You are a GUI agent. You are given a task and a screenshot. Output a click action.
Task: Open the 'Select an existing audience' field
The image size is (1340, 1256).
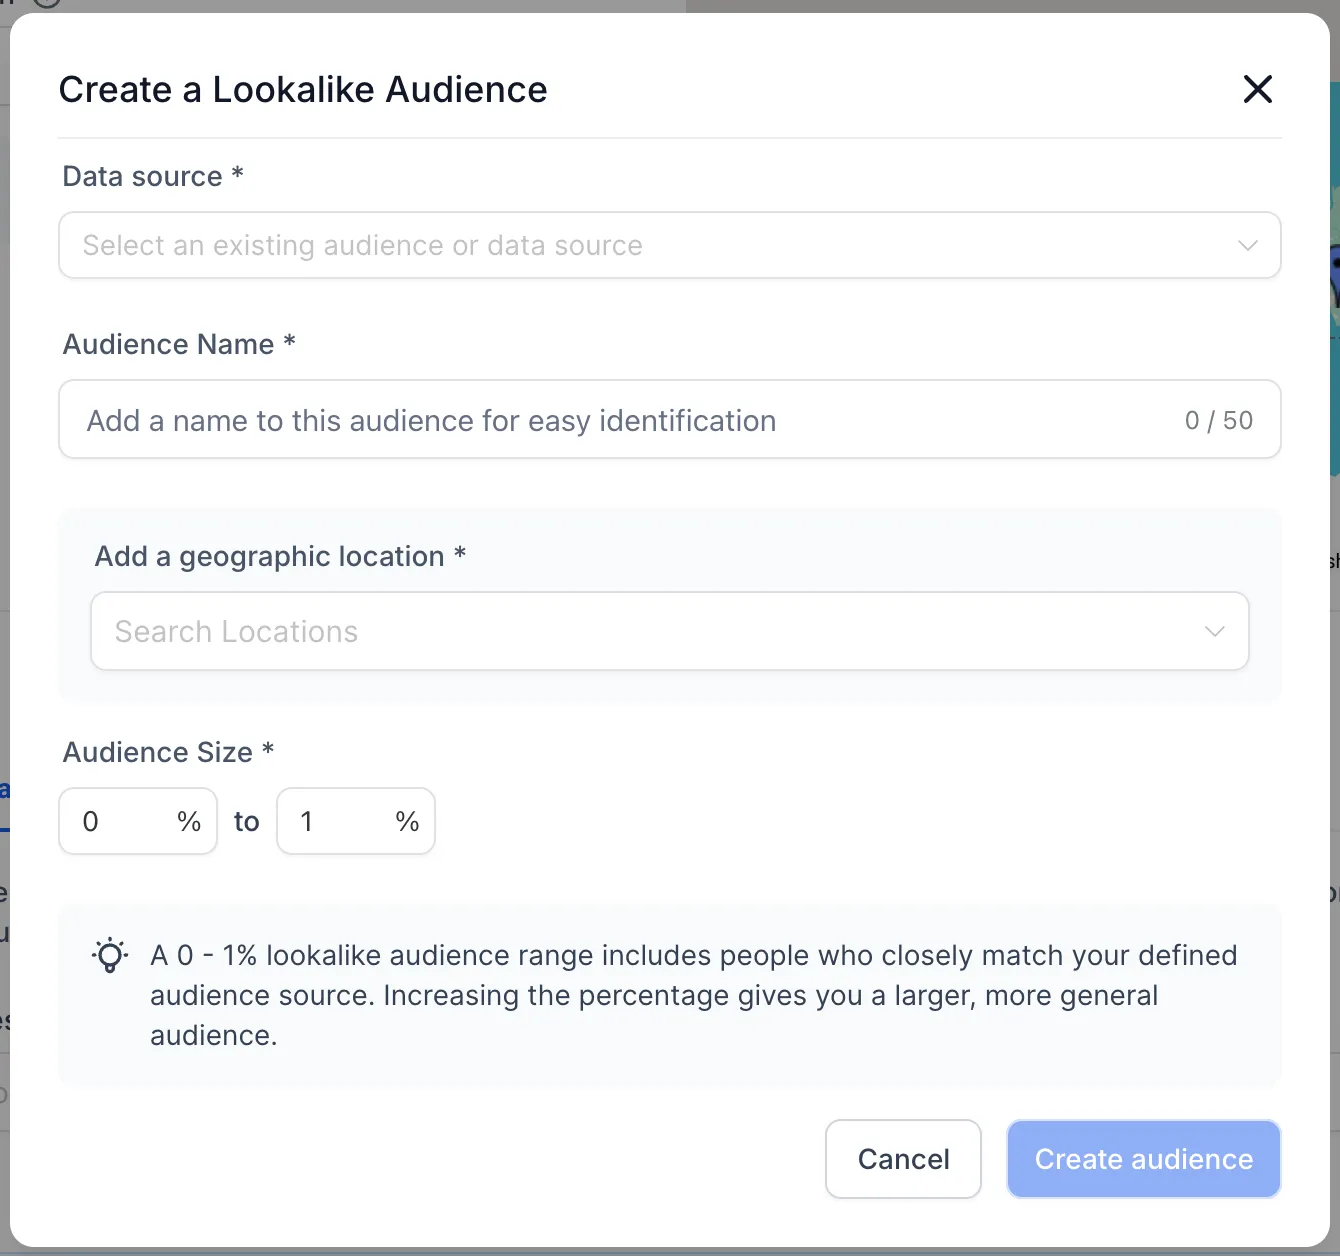coord(669,245)
